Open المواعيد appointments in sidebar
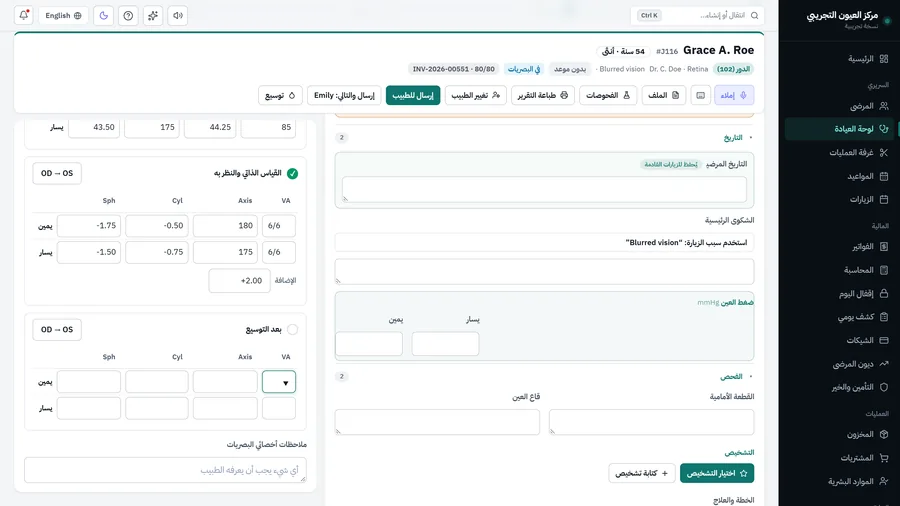This screenshot has width=900, height=506. (839, 176)
